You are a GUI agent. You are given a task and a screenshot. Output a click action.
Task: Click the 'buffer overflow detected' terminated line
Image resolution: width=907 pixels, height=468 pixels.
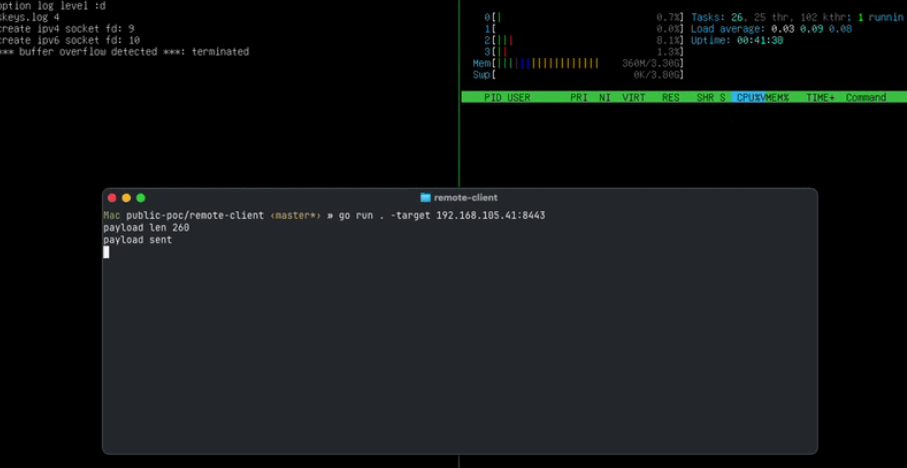point(124,51)
